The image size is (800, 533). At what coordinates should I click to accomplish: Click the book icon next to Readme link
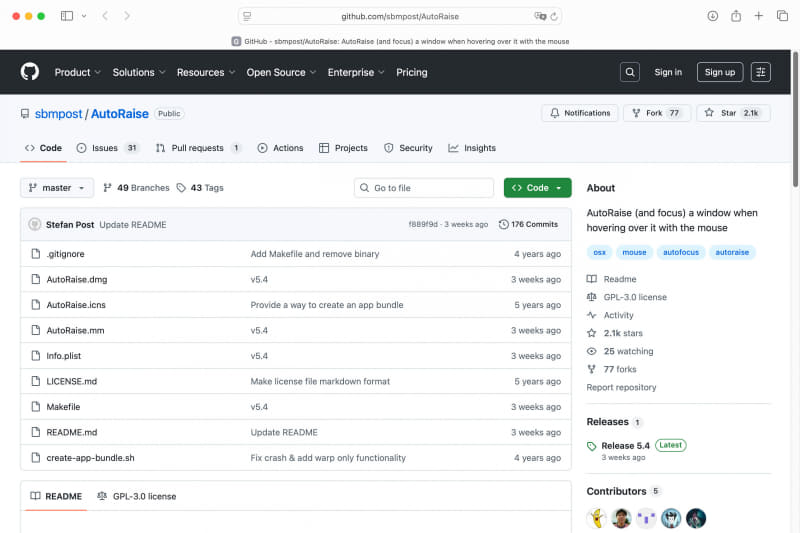[591, 279]
